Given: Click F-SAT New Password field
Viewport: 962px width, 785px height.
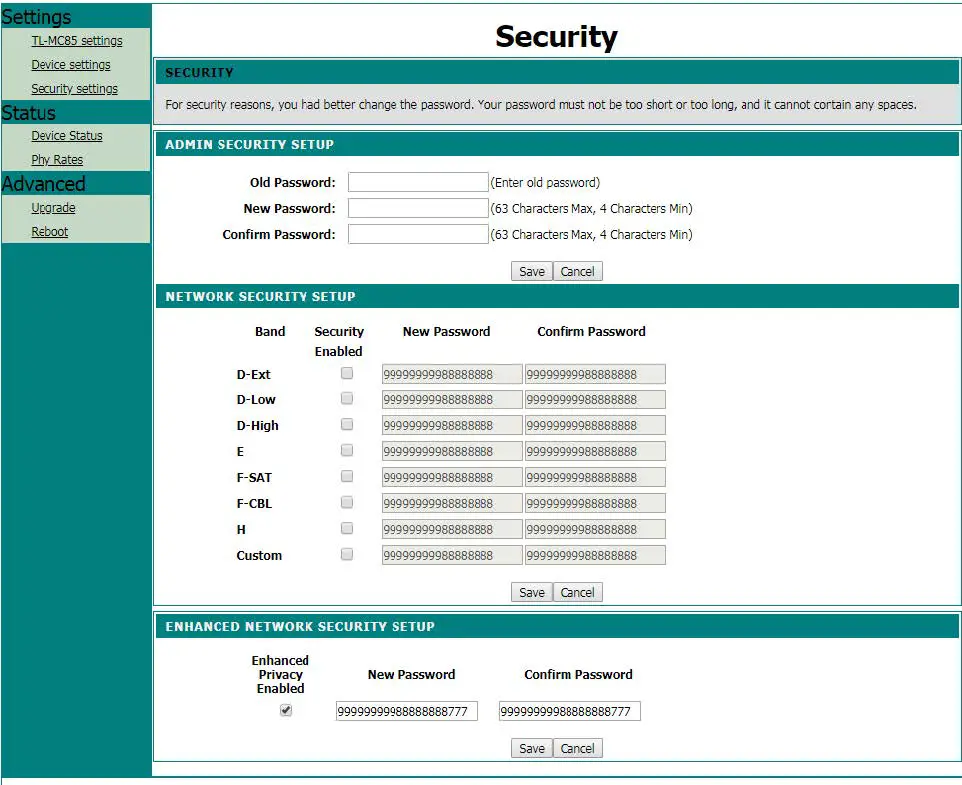Looking at the screenshot, I should pyautogui.click(x=452, y=477).
